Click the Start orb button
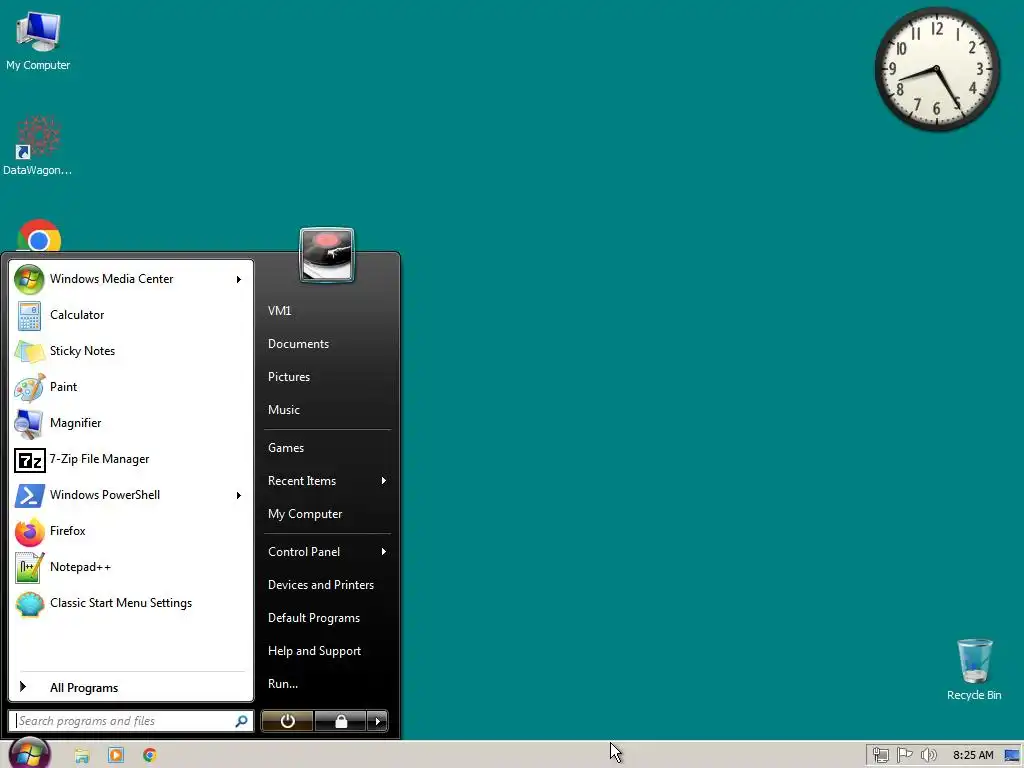This screenshot has height=768, width=1024. click(x=29, y=753)
